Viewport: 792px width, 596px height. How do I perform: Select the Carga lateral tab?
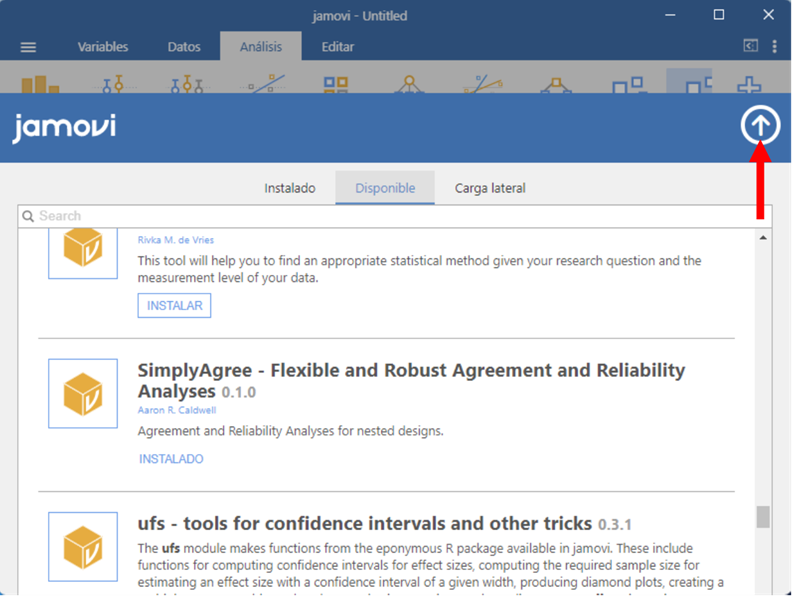[490, 188]
